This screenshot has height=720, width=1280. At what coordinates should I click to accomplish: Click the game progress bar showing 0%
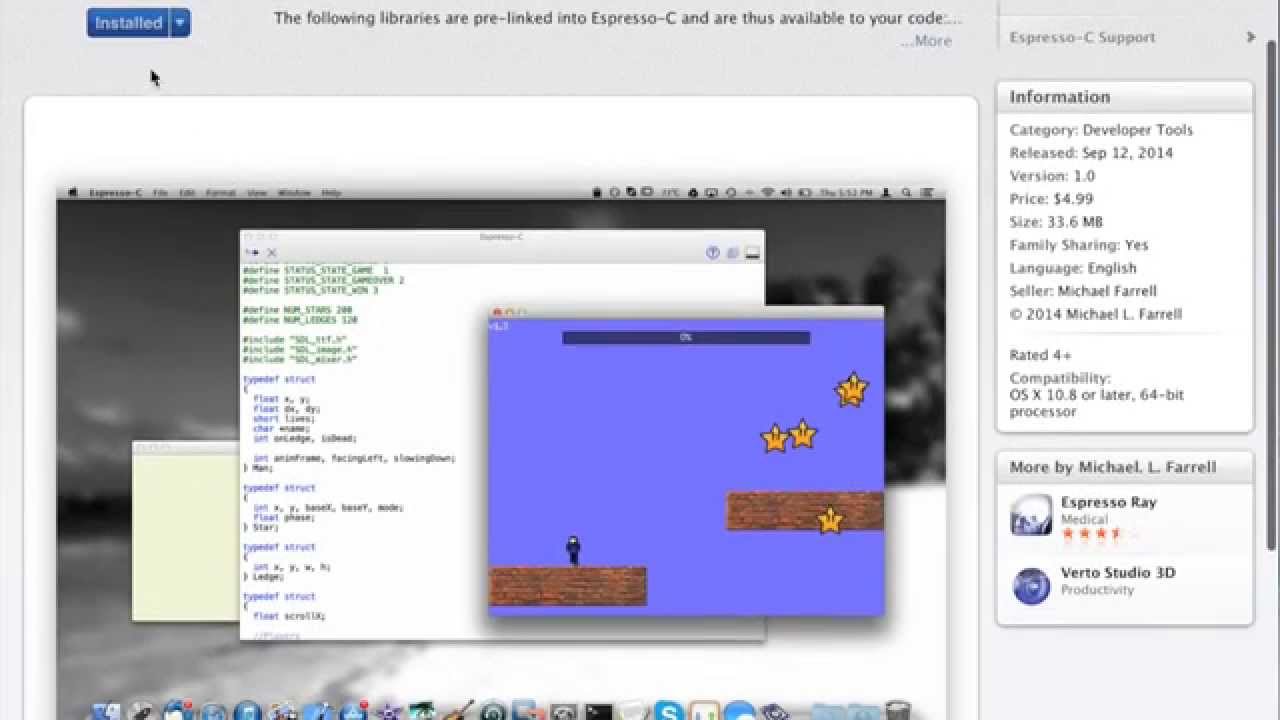tap(686, 338)
